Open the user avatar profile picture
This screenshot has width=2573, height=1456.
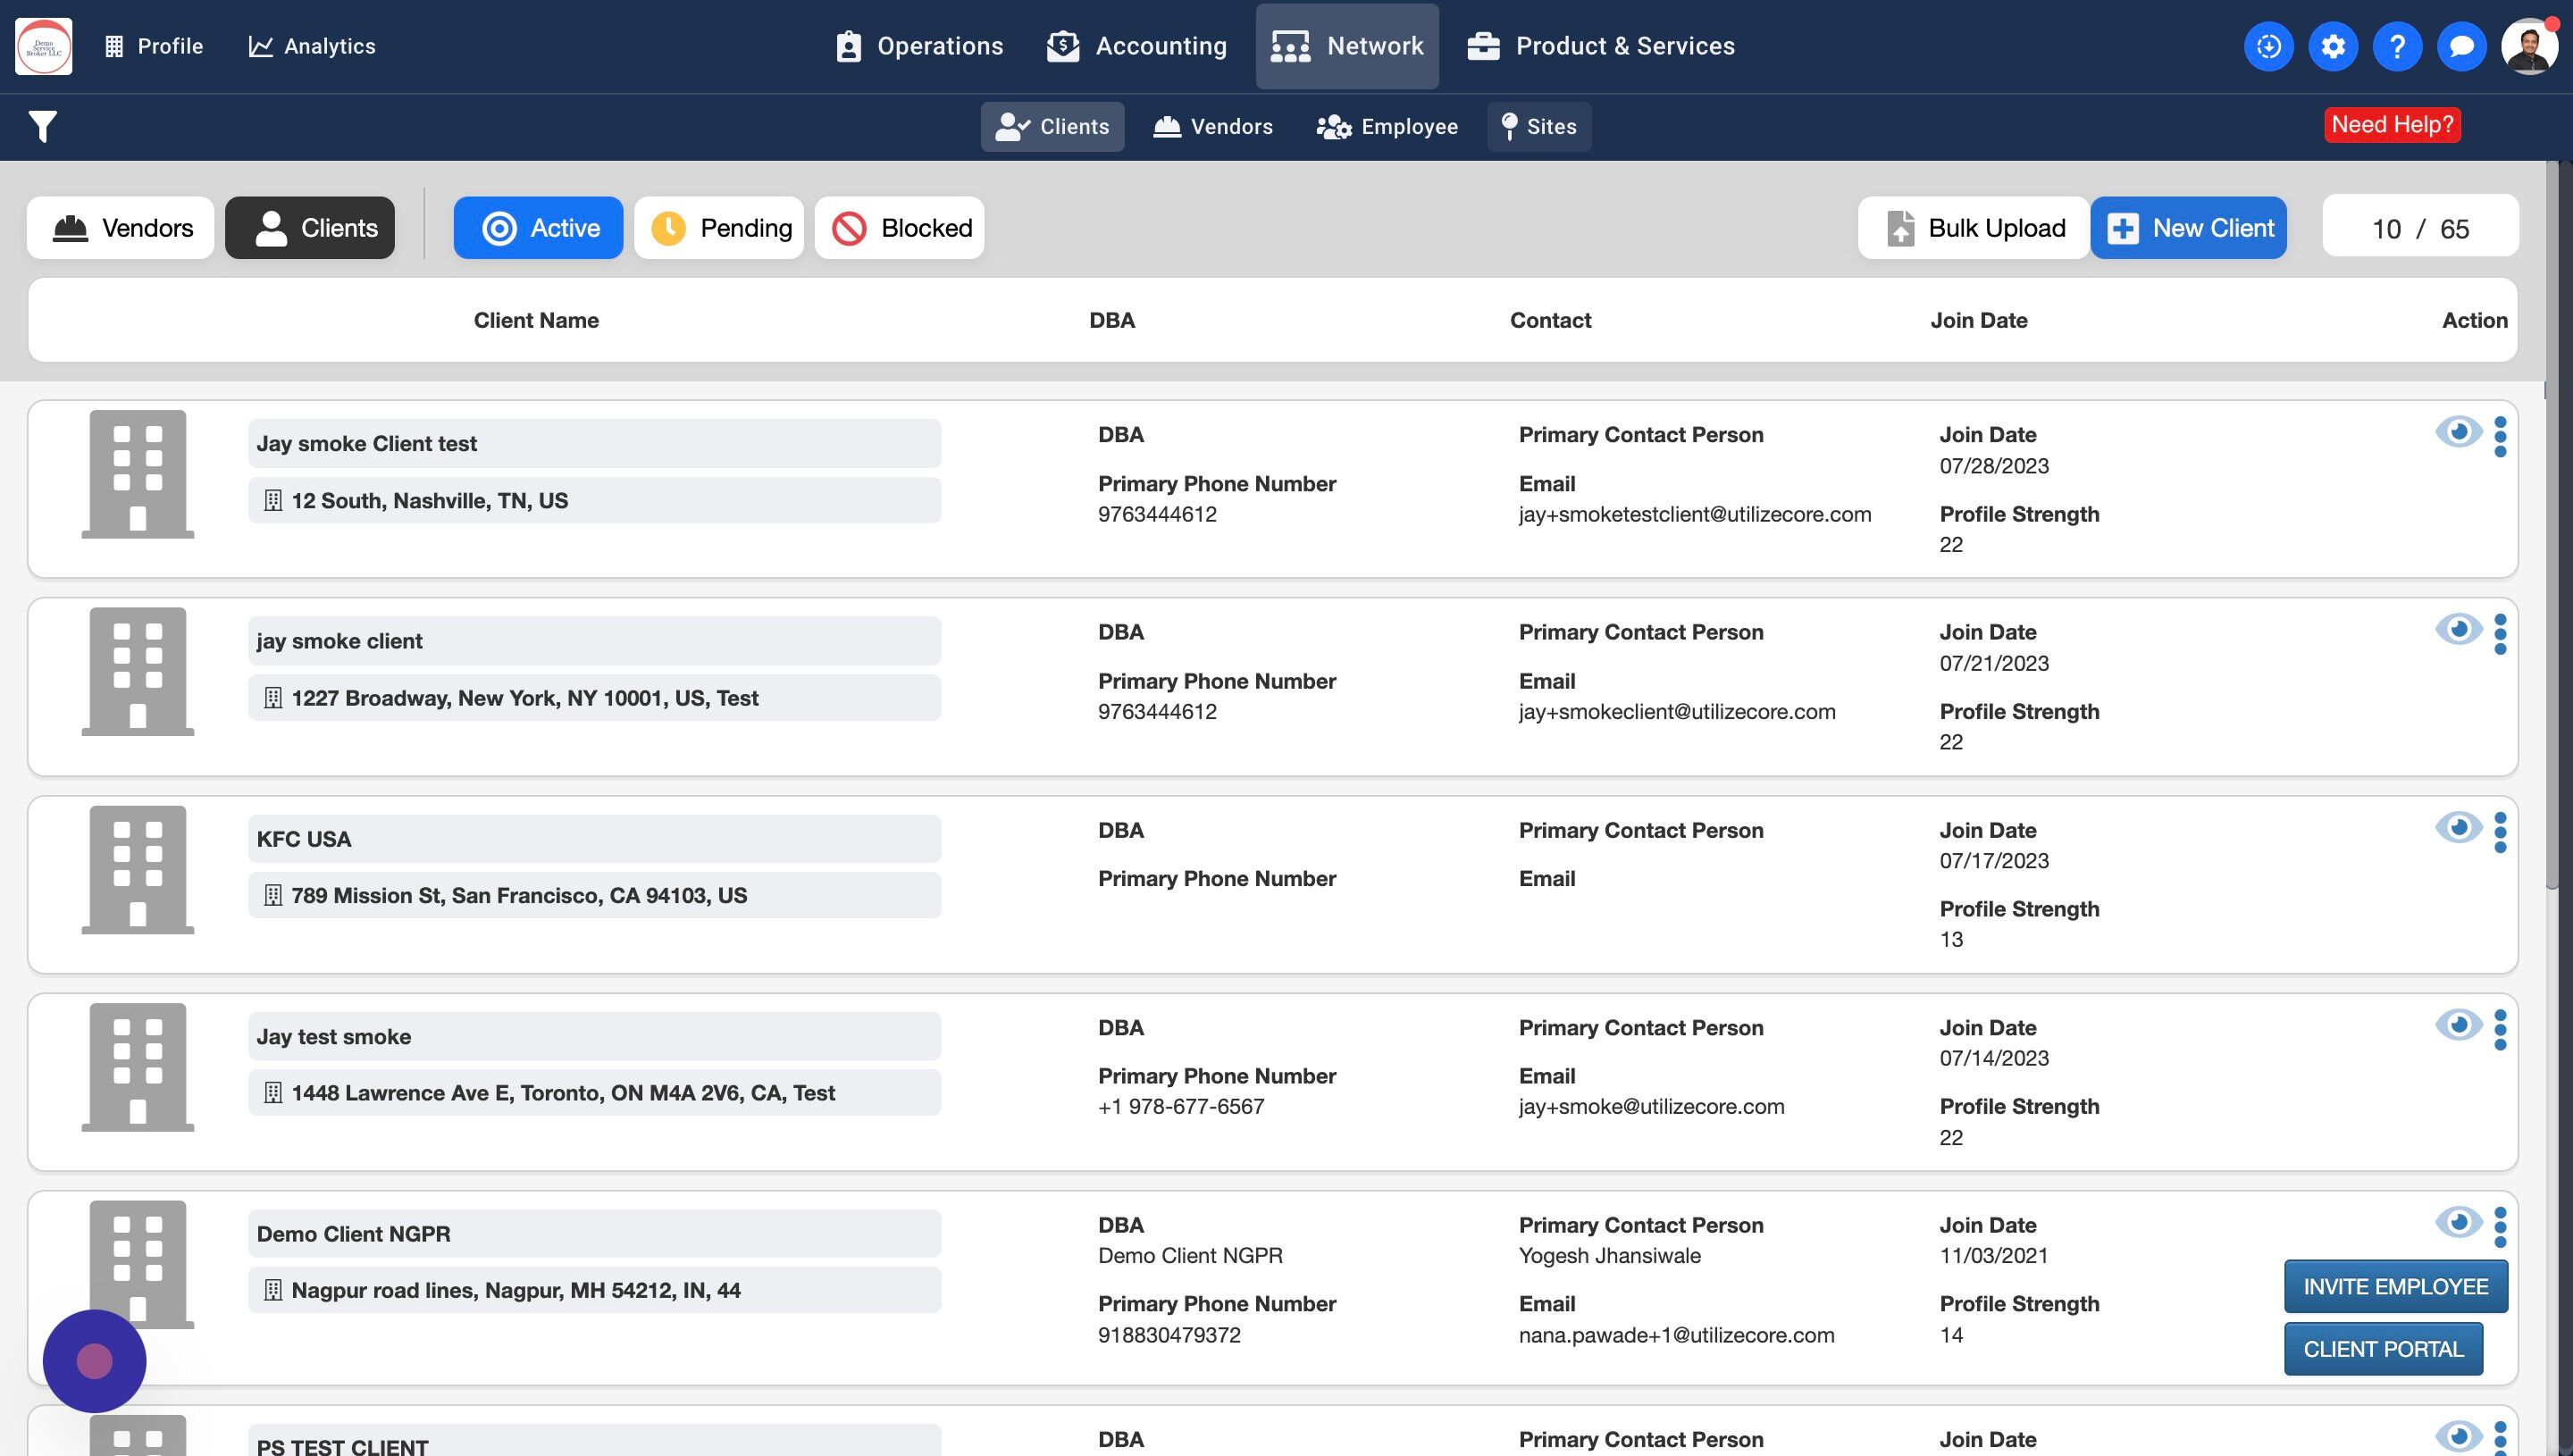point(2528,46)
